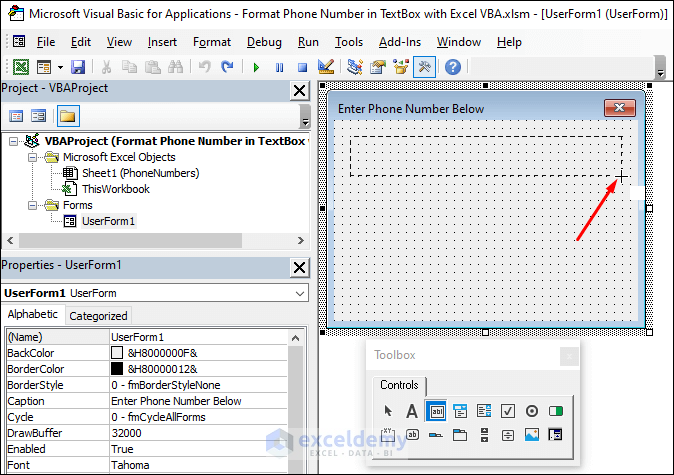
Task: Click the BackColor color swatch
Action: (117, 353)
